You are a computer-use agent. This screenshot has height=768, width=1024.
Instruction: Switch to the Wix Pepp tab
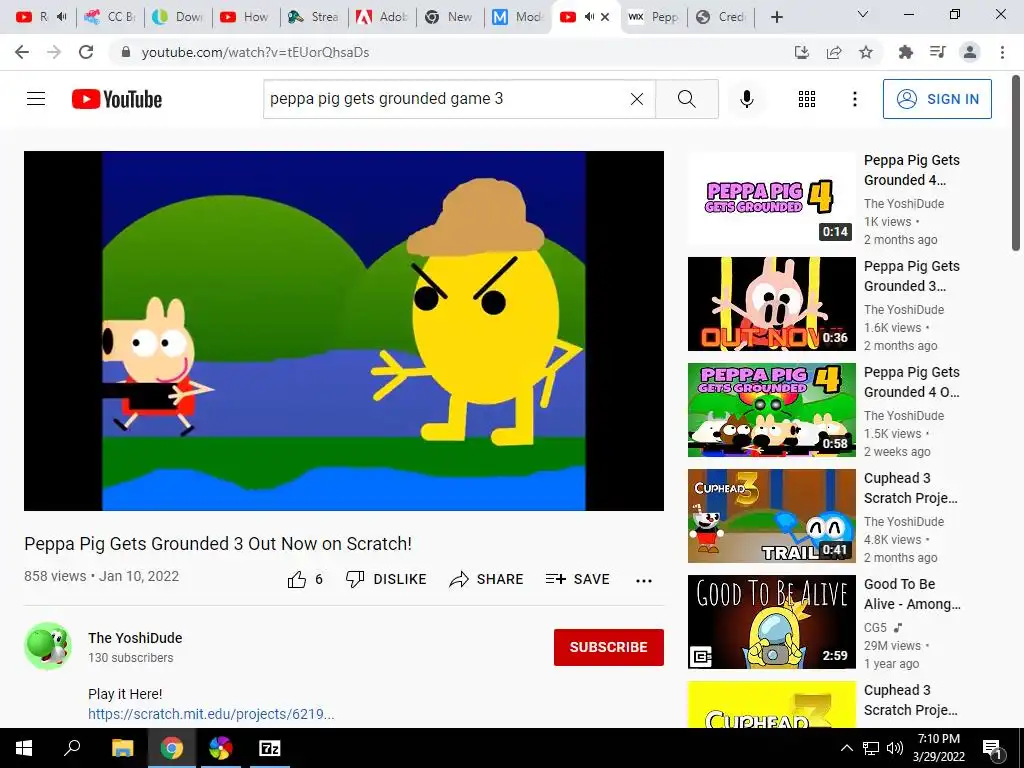(653, 17)
